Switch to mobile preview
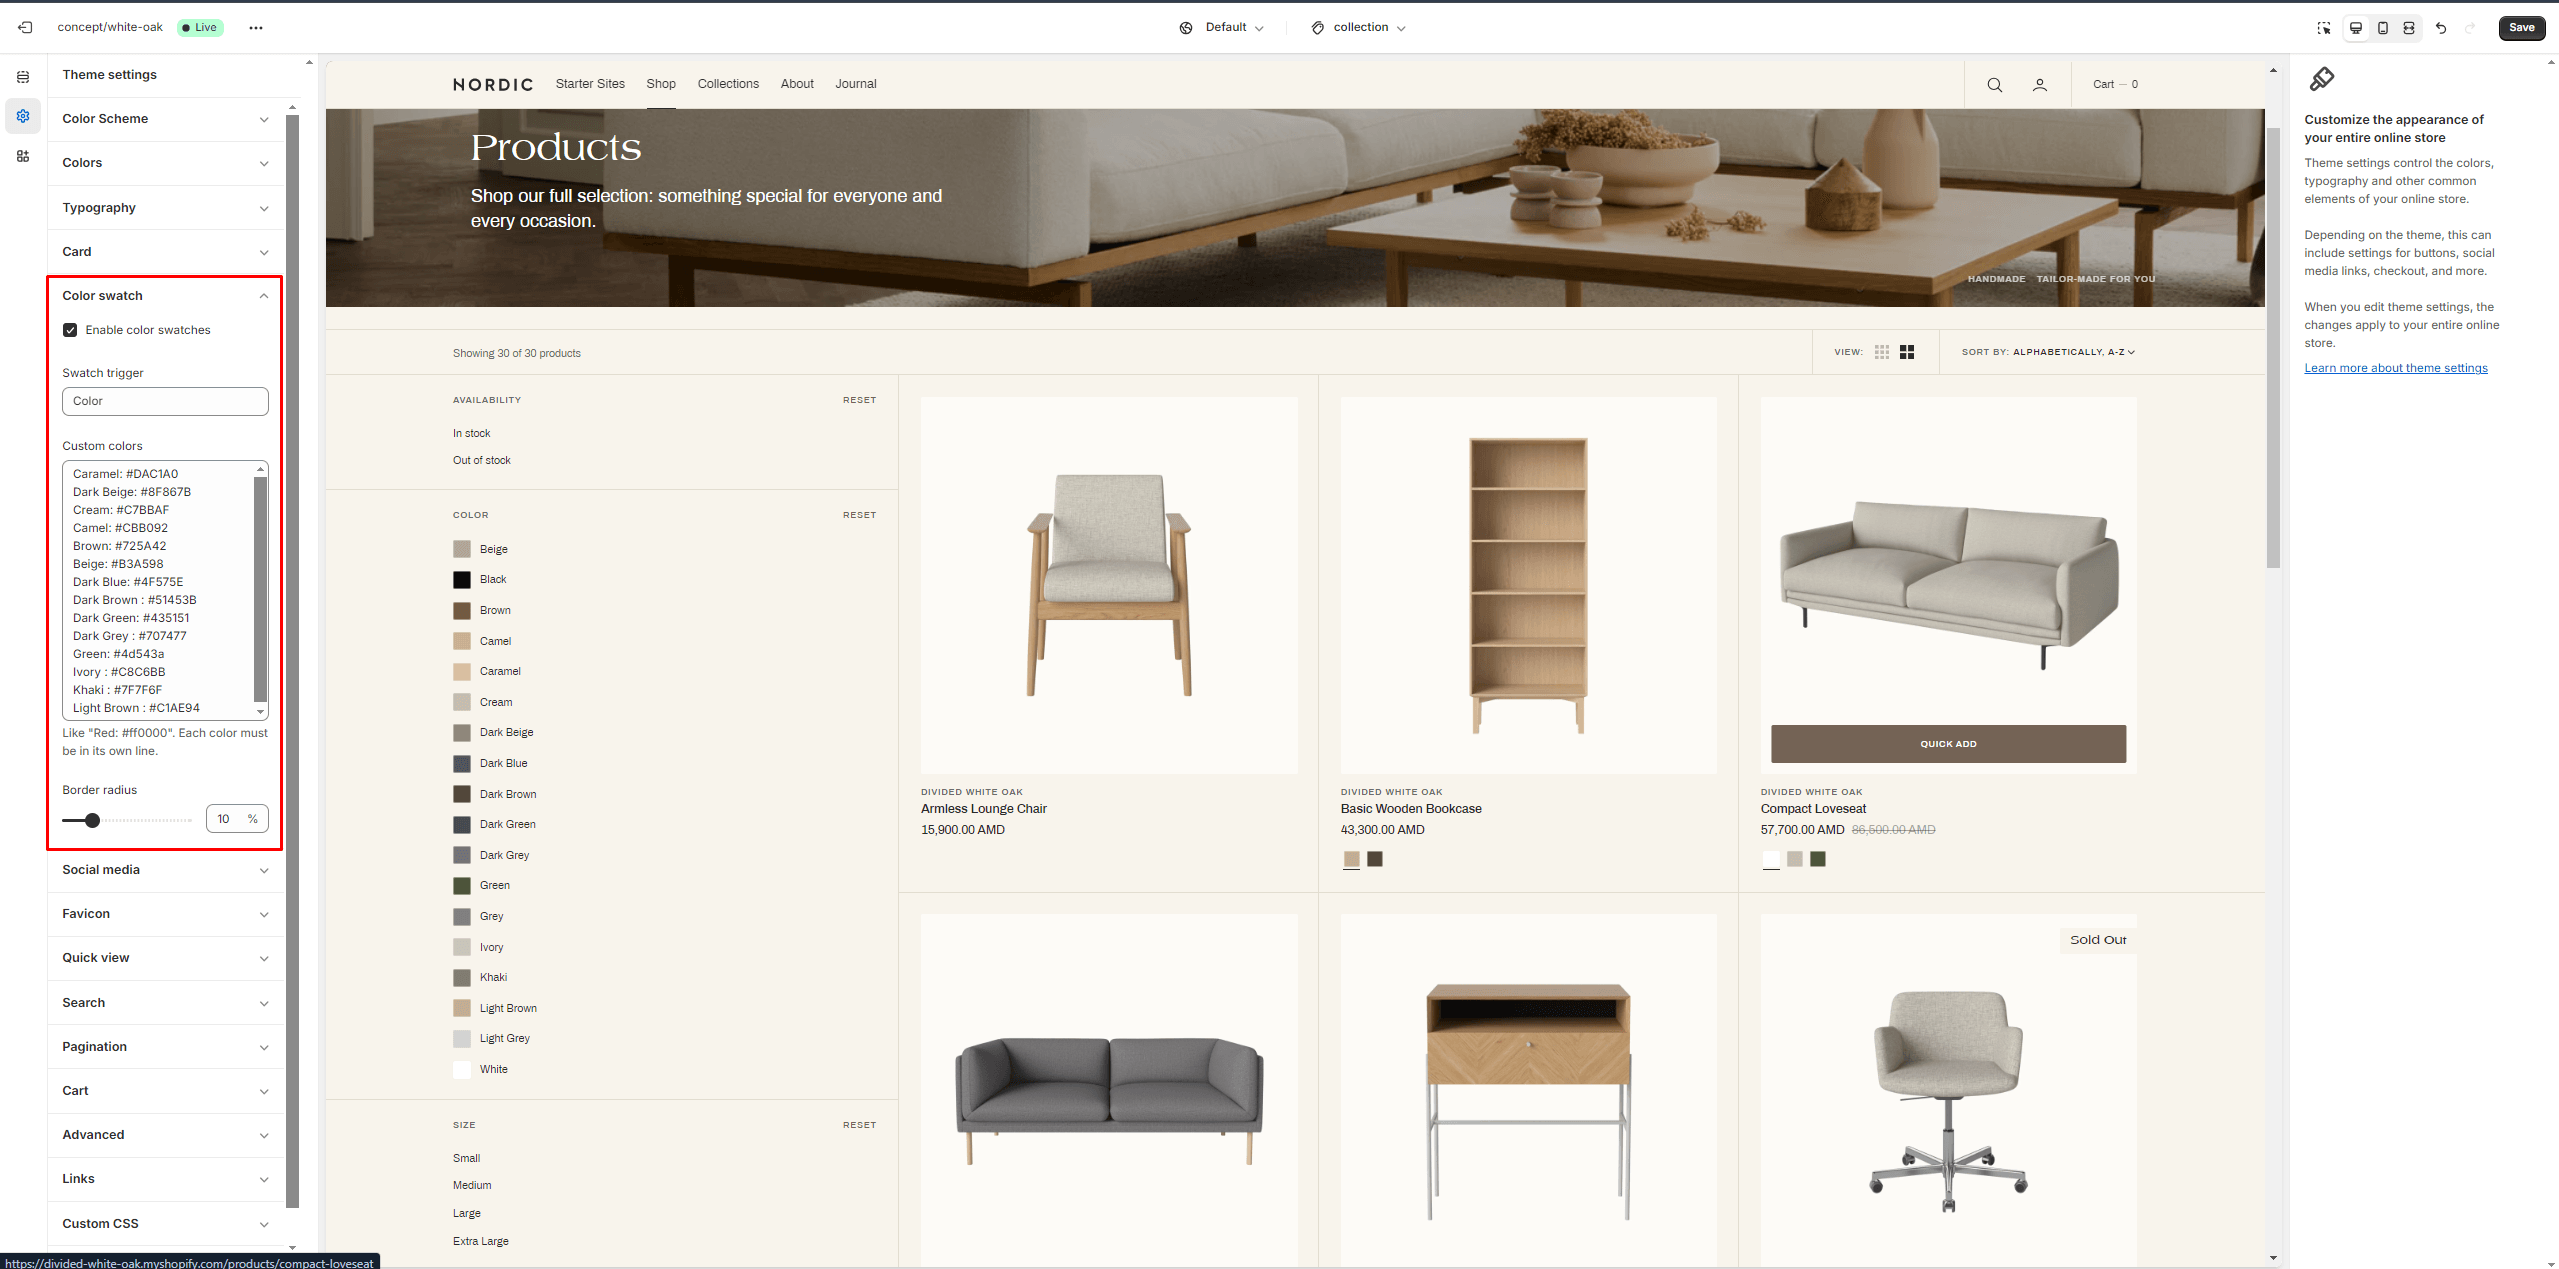Screen dimensions: 2559x1269 (x=2382, y=28)
